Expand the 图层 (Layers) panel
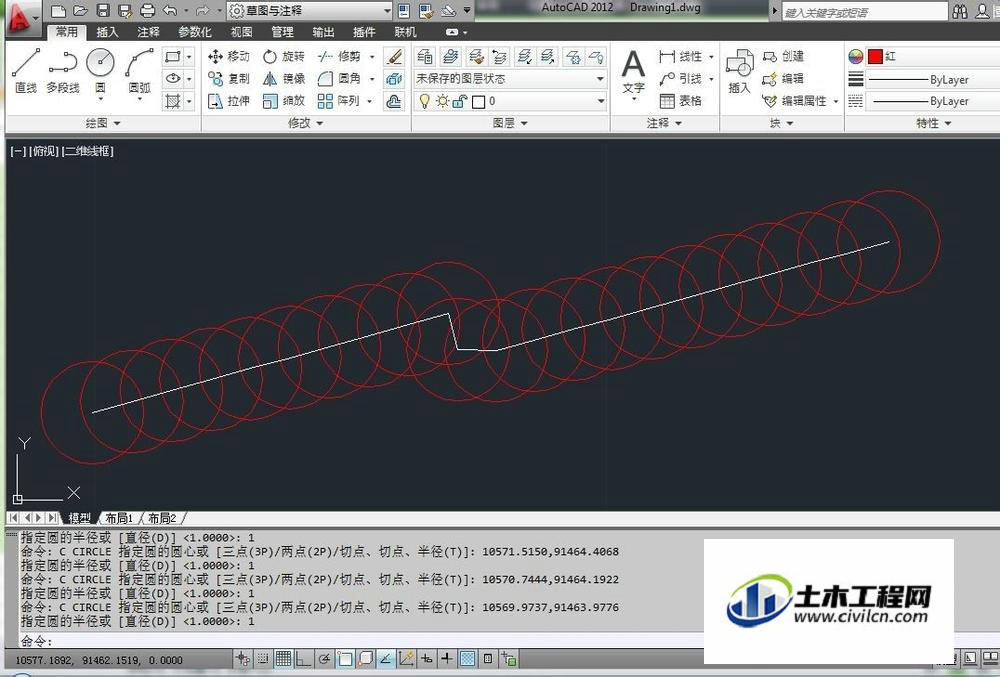 pos(510,123)
